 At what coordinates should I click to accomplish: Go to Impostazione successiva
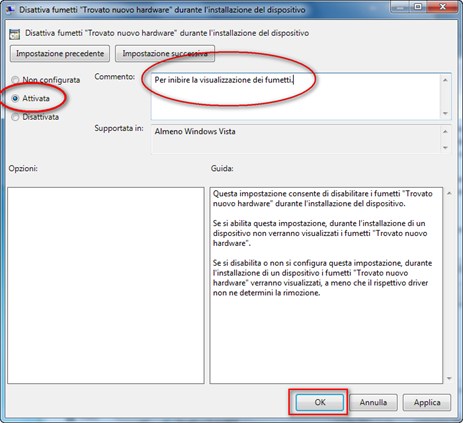point(165,54)
